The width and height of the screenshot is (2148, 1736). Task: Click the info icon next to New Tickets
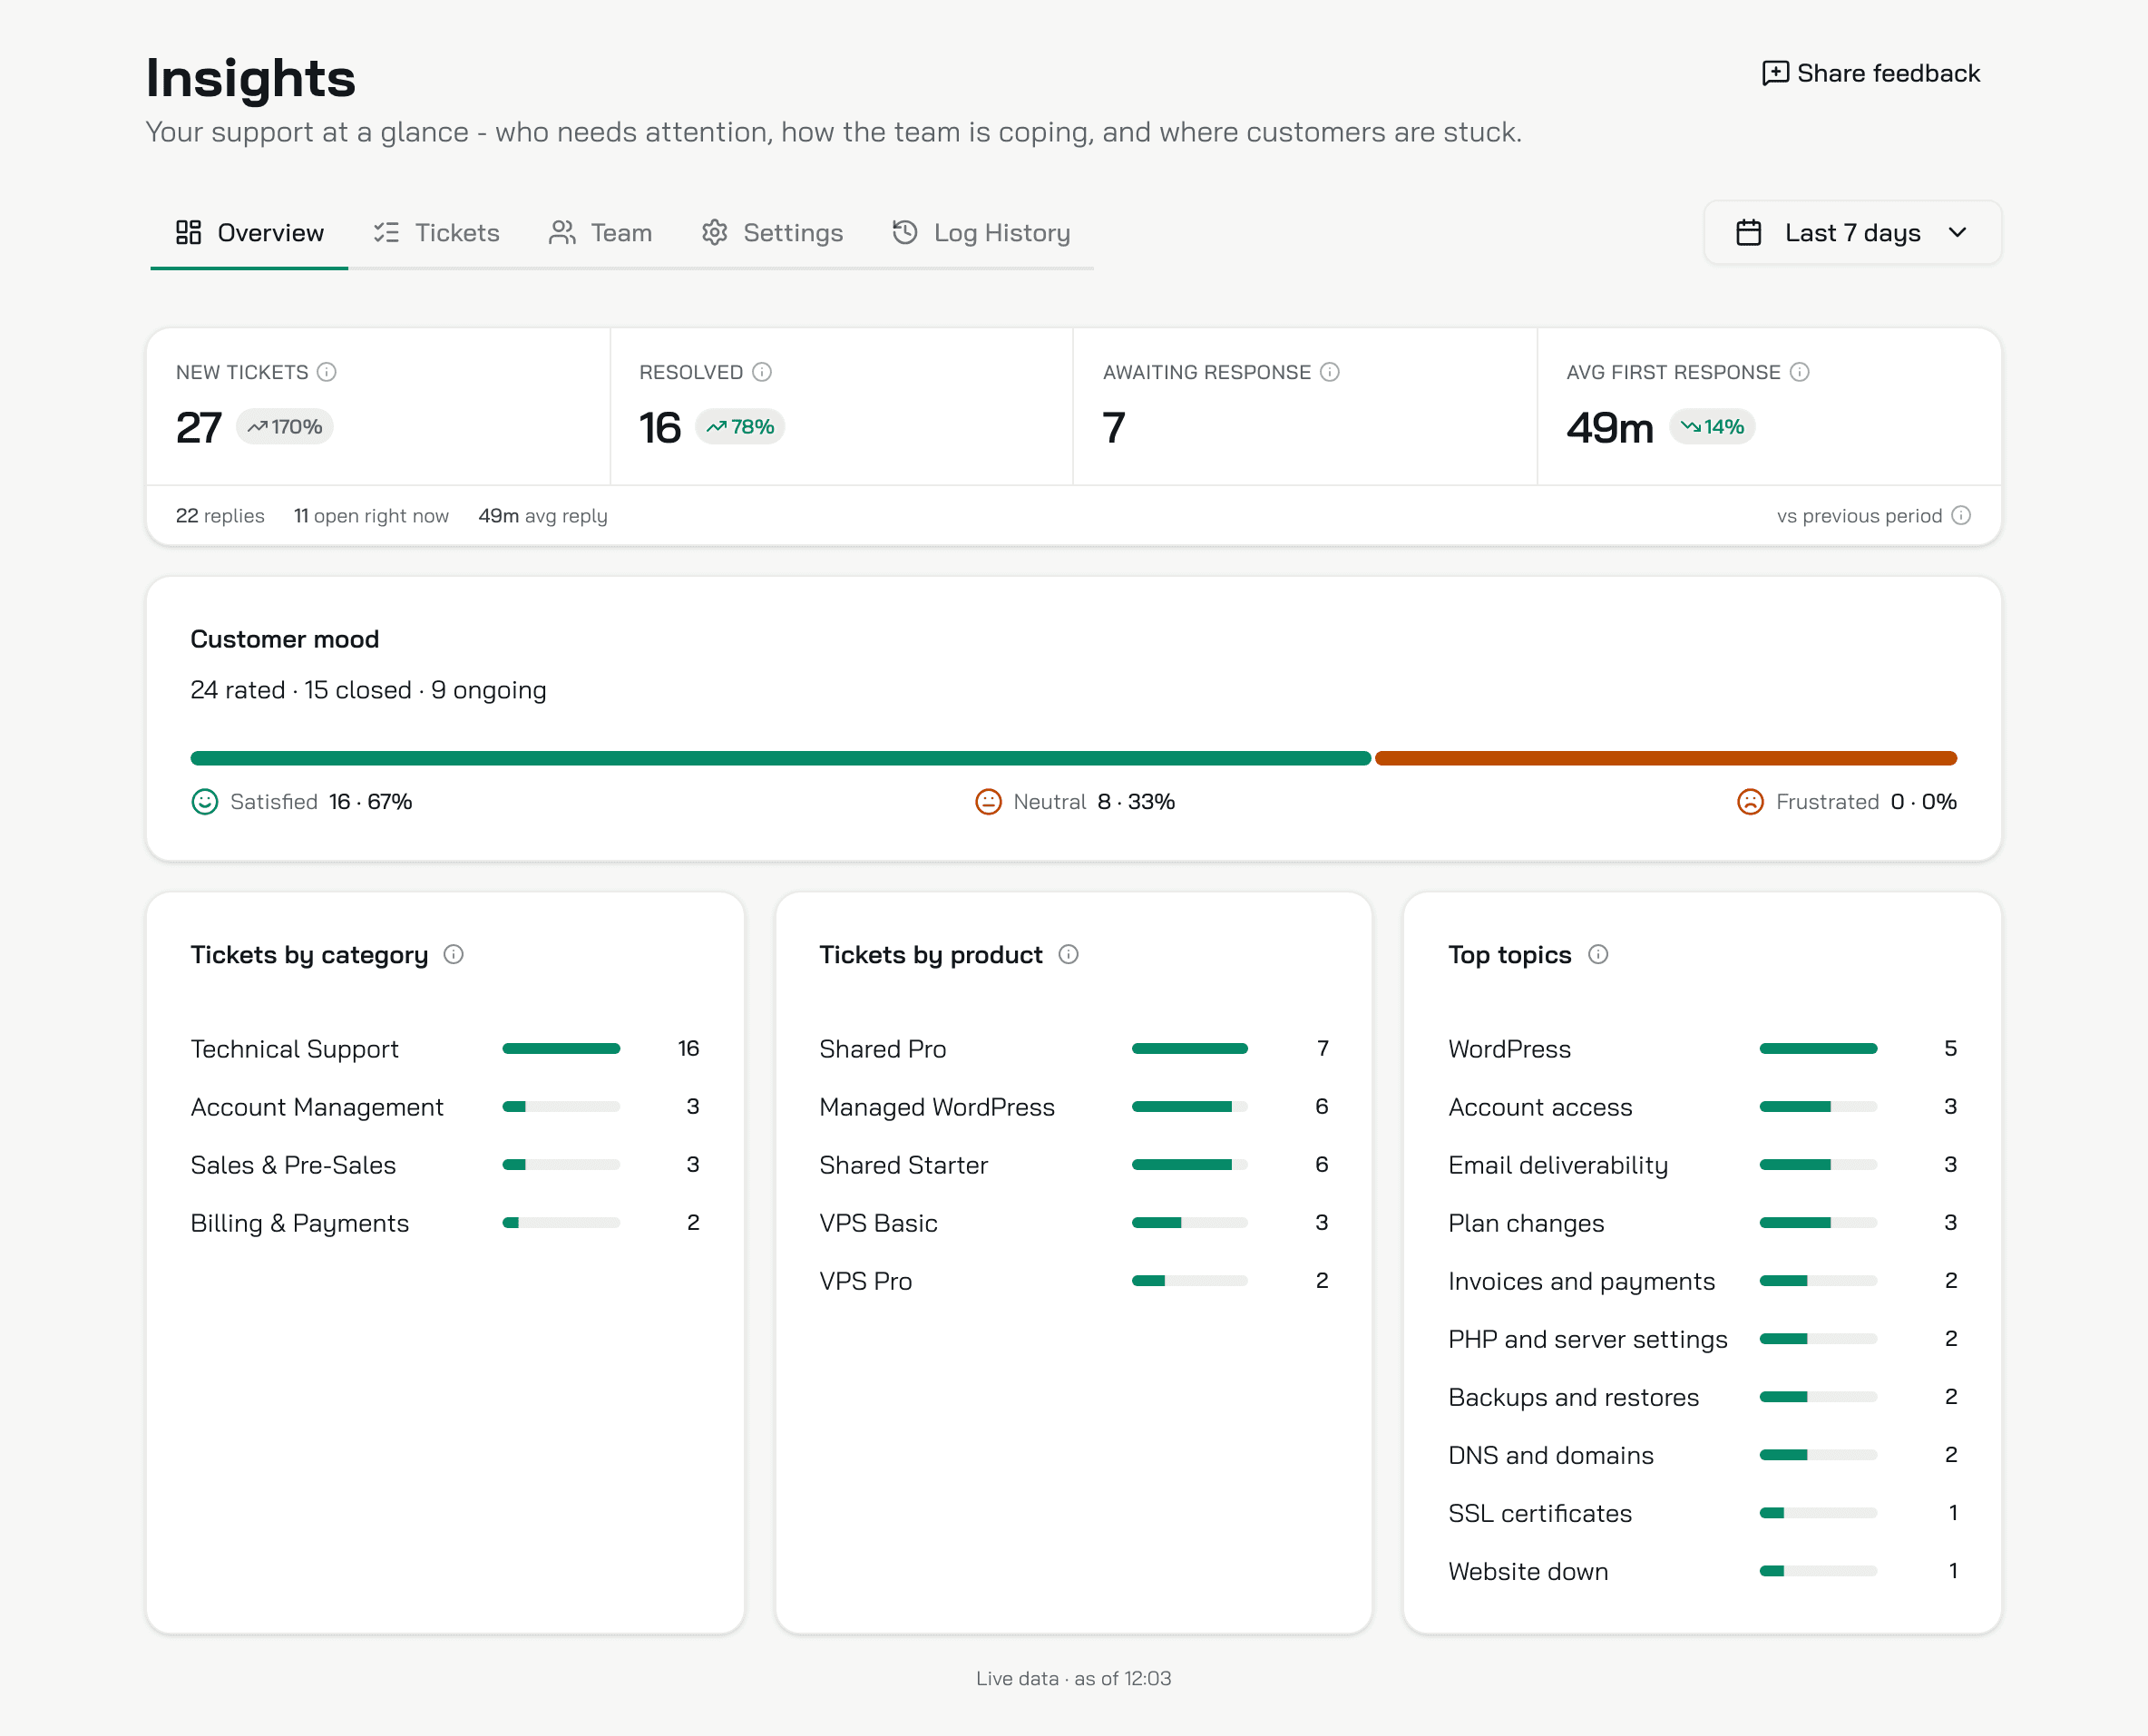(x=327, y=372)
